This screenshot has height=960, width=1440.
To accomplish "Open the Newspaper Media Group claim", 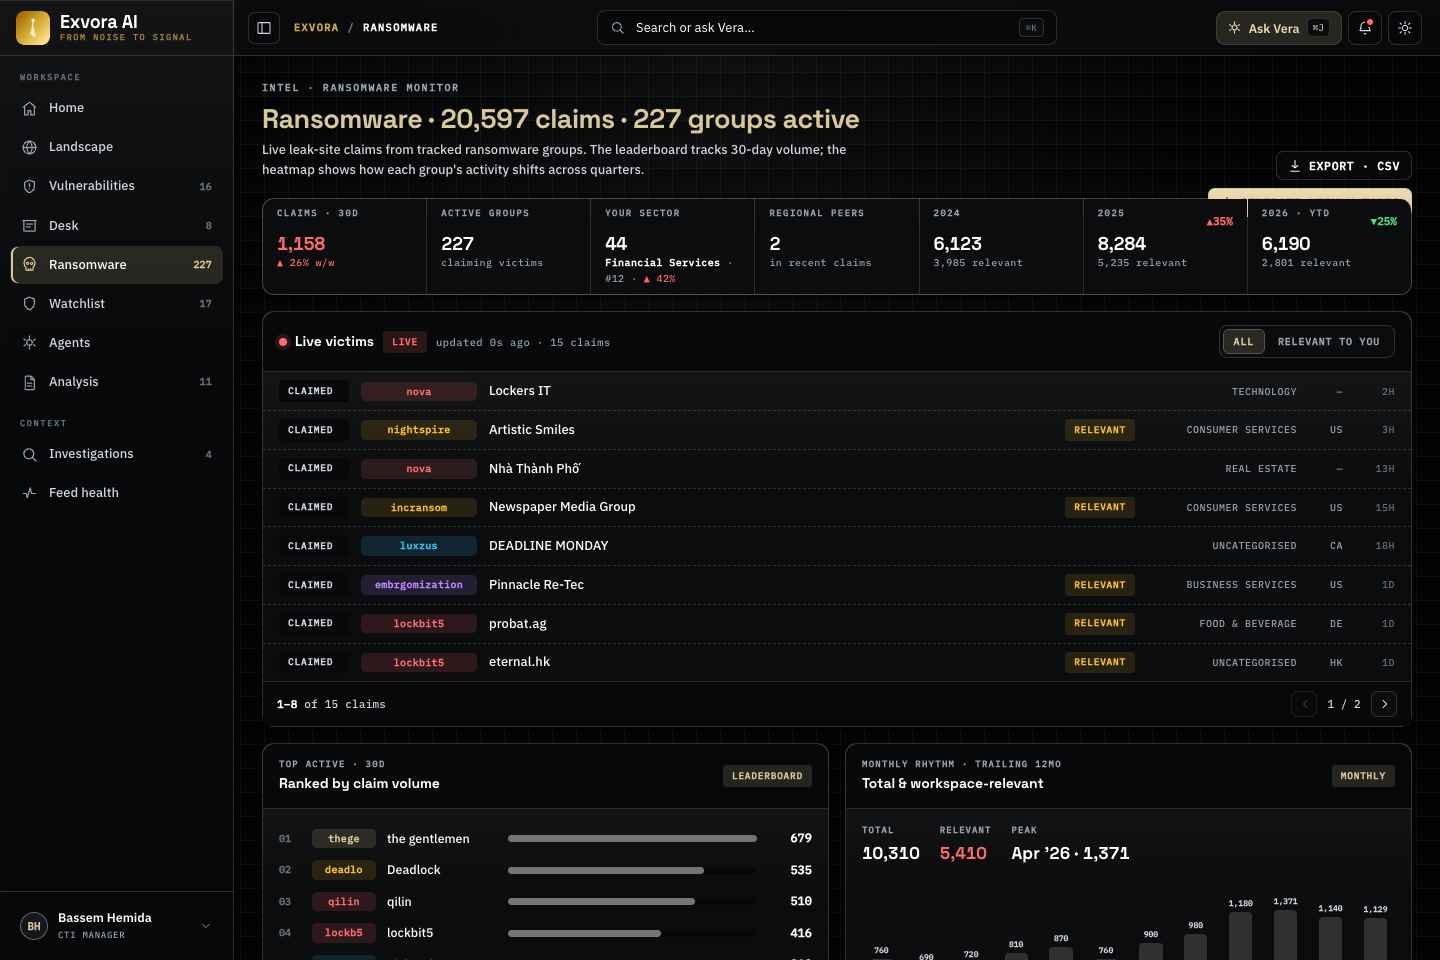I will (837, 507).
